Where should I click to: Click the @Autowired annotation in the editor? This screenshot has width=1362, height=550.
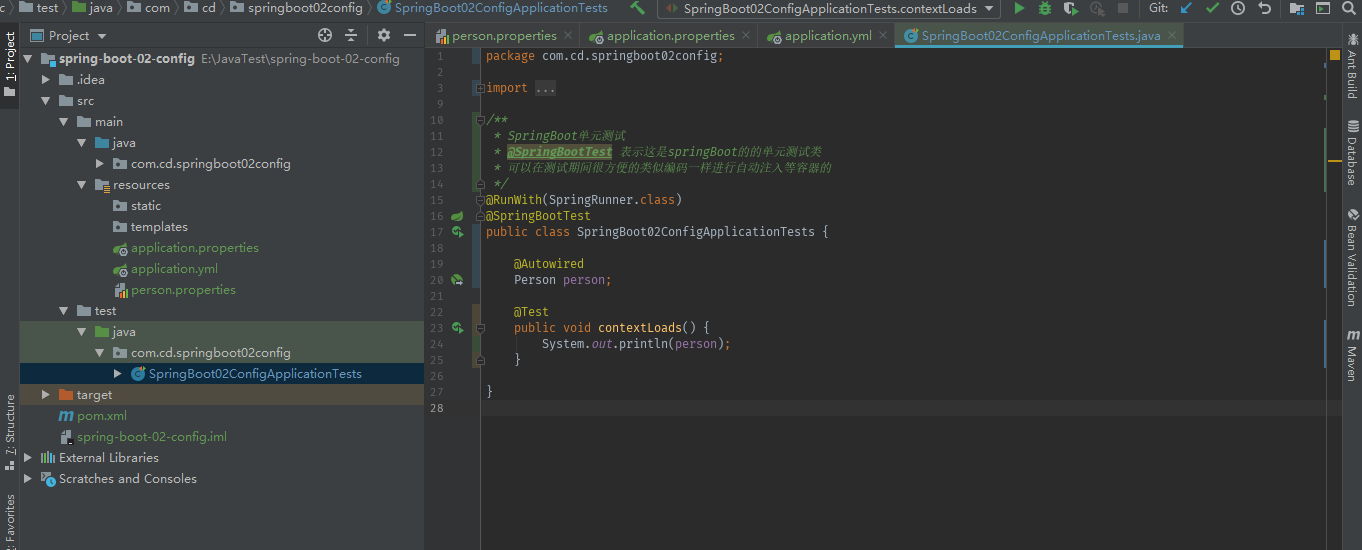click(549, 264)
